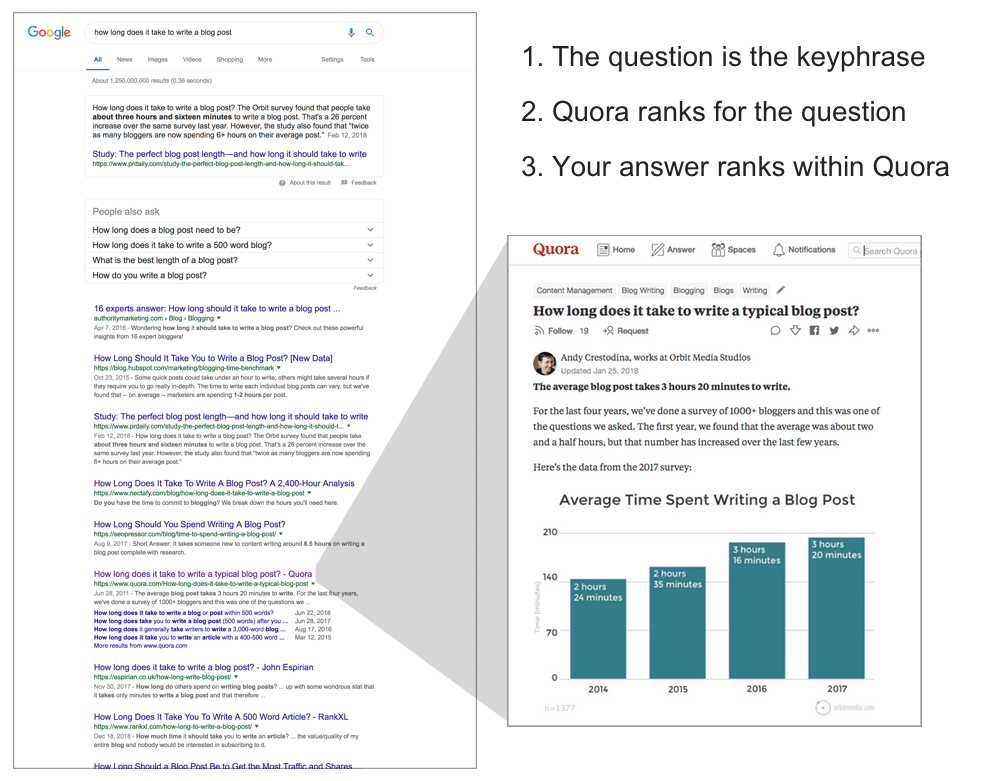Switch to the News search tab
Screen dimensions: 1000x781
(x=124, y=59)
